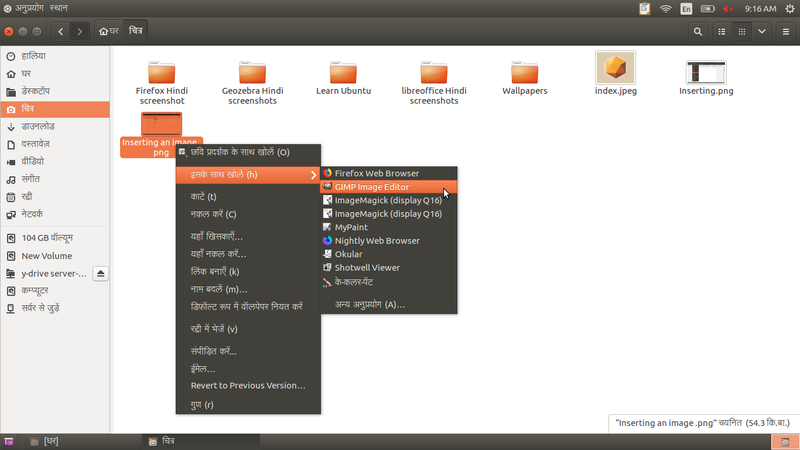Click the search icon in the toolbar
The height and width of the screenshot is (450, 800).
697,32
